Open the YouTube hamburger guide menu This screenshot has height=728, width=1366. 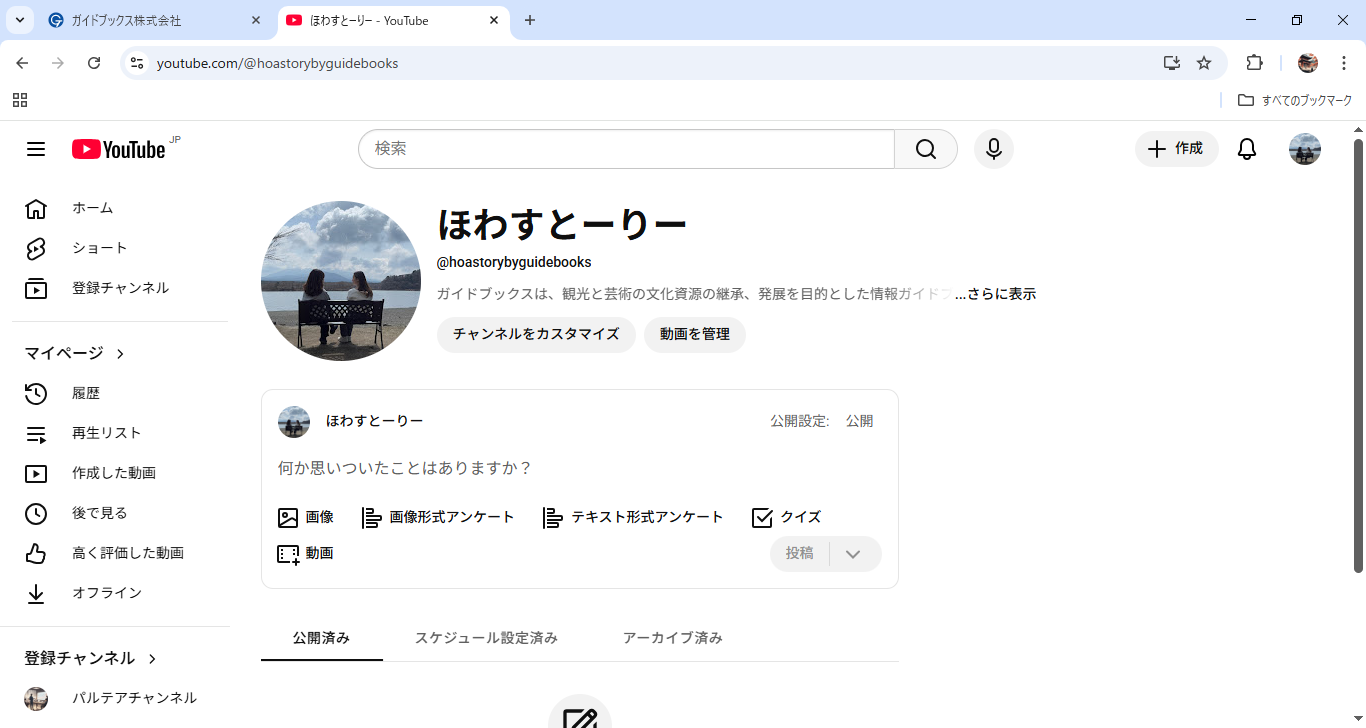click(36, 149)
